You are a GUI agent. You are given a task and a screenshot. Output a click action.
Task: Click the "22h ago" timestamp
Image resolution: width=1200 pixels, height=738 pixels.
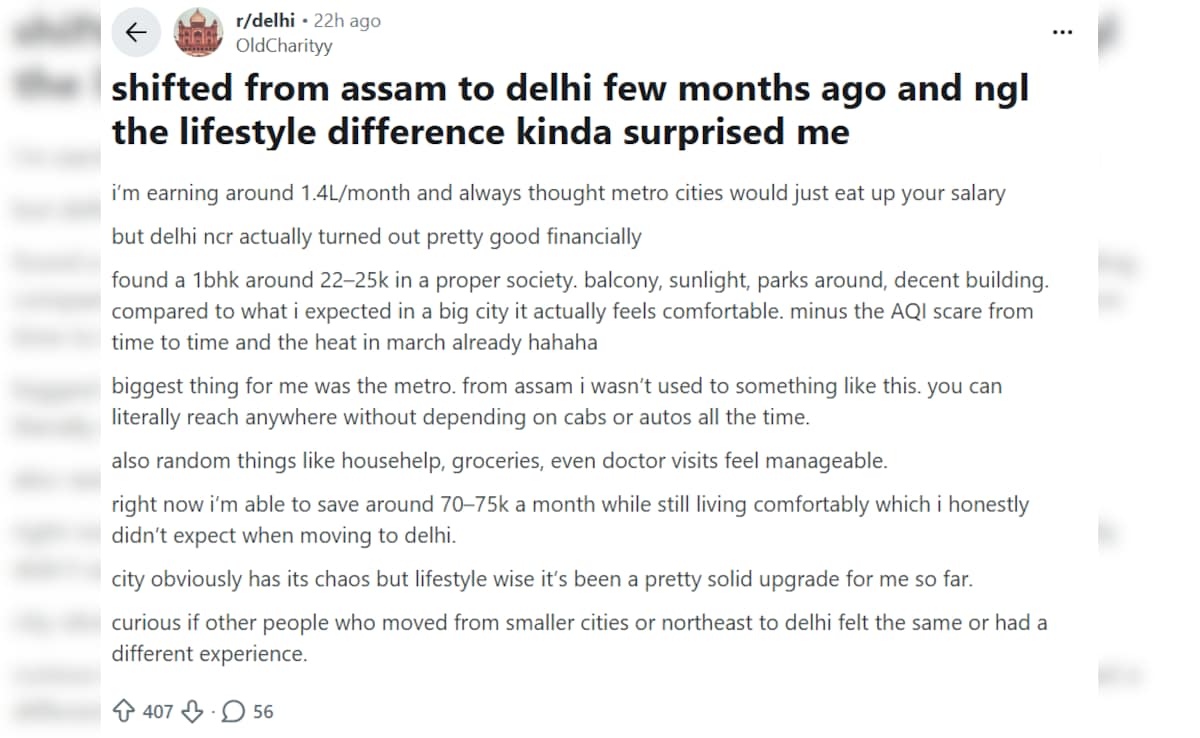(347, 21)
